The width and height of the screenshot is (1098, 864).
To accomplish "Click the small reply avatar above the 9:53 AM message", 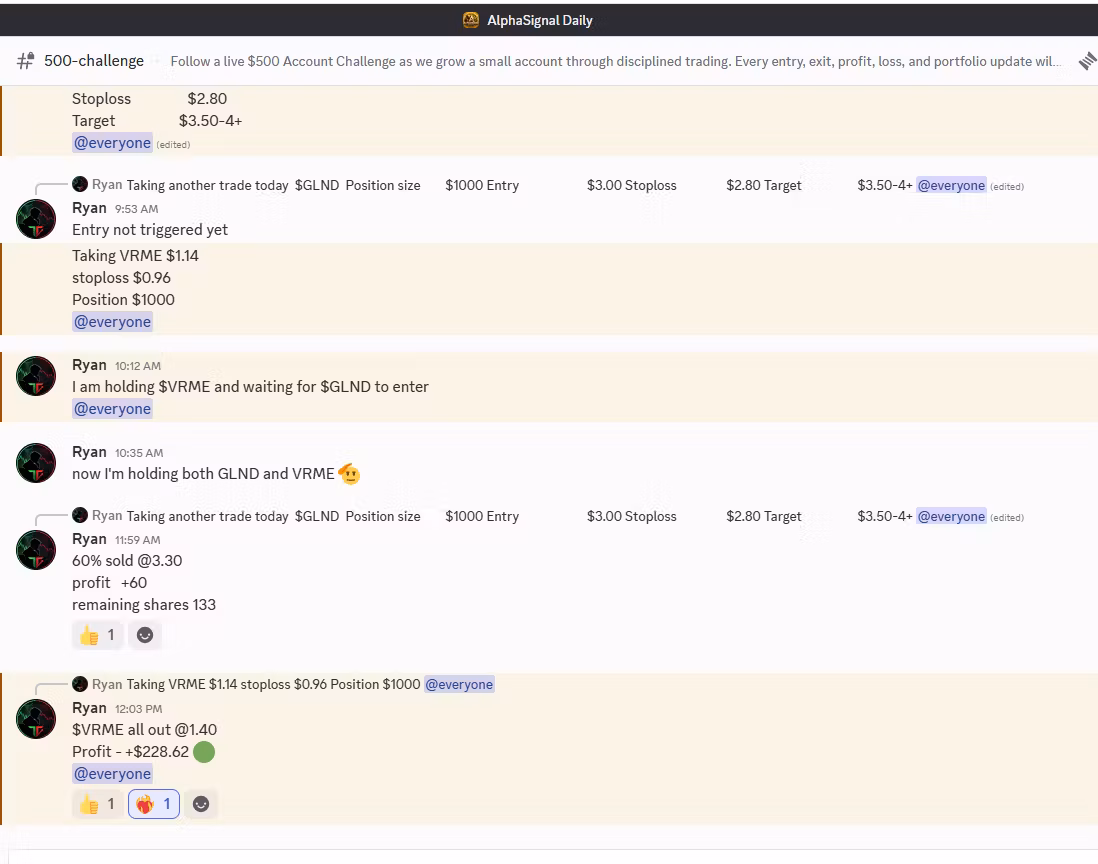I will point(80,184).
